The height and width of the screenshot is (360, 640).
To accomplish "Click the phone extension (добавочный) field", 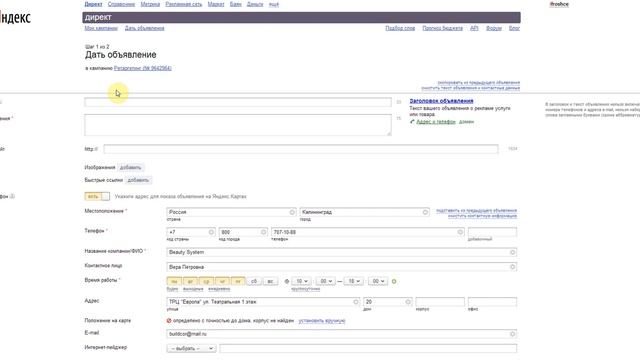I will [492, 232].
